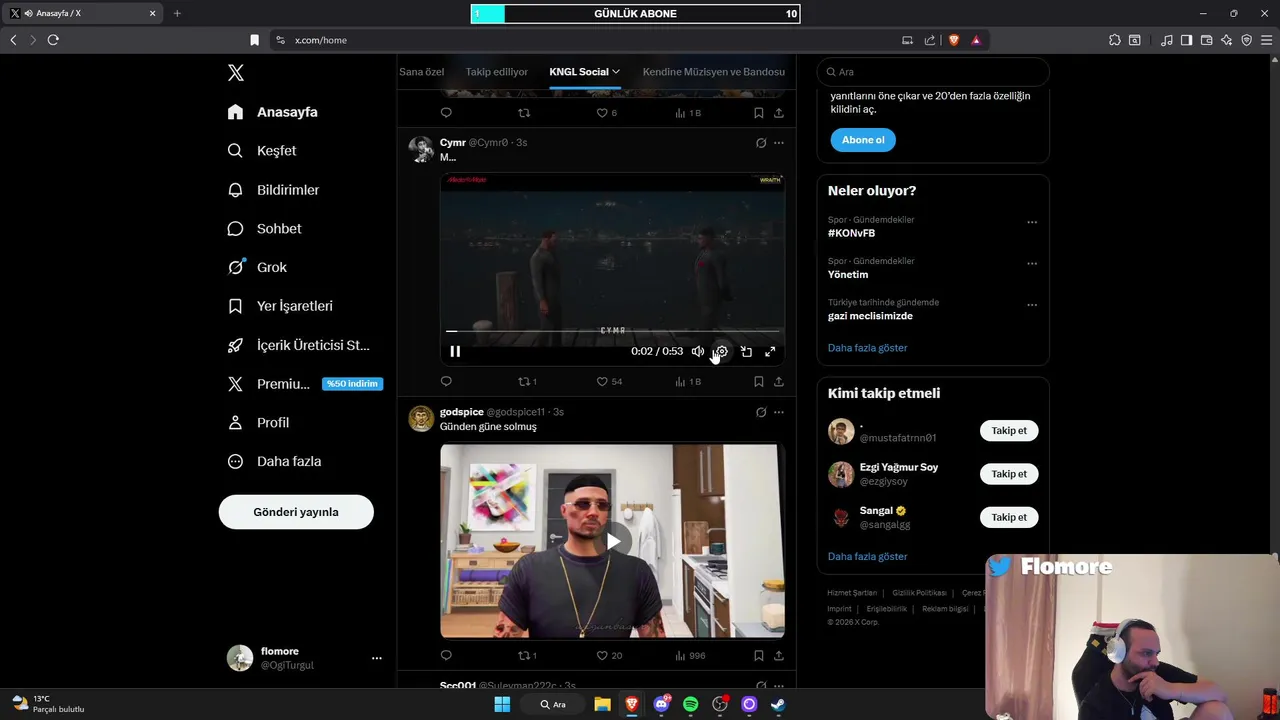Image resolution: width=1280 pixels, height=720 pixels.
Task: Open Spotify from taskbar
Action: point(690,704)
